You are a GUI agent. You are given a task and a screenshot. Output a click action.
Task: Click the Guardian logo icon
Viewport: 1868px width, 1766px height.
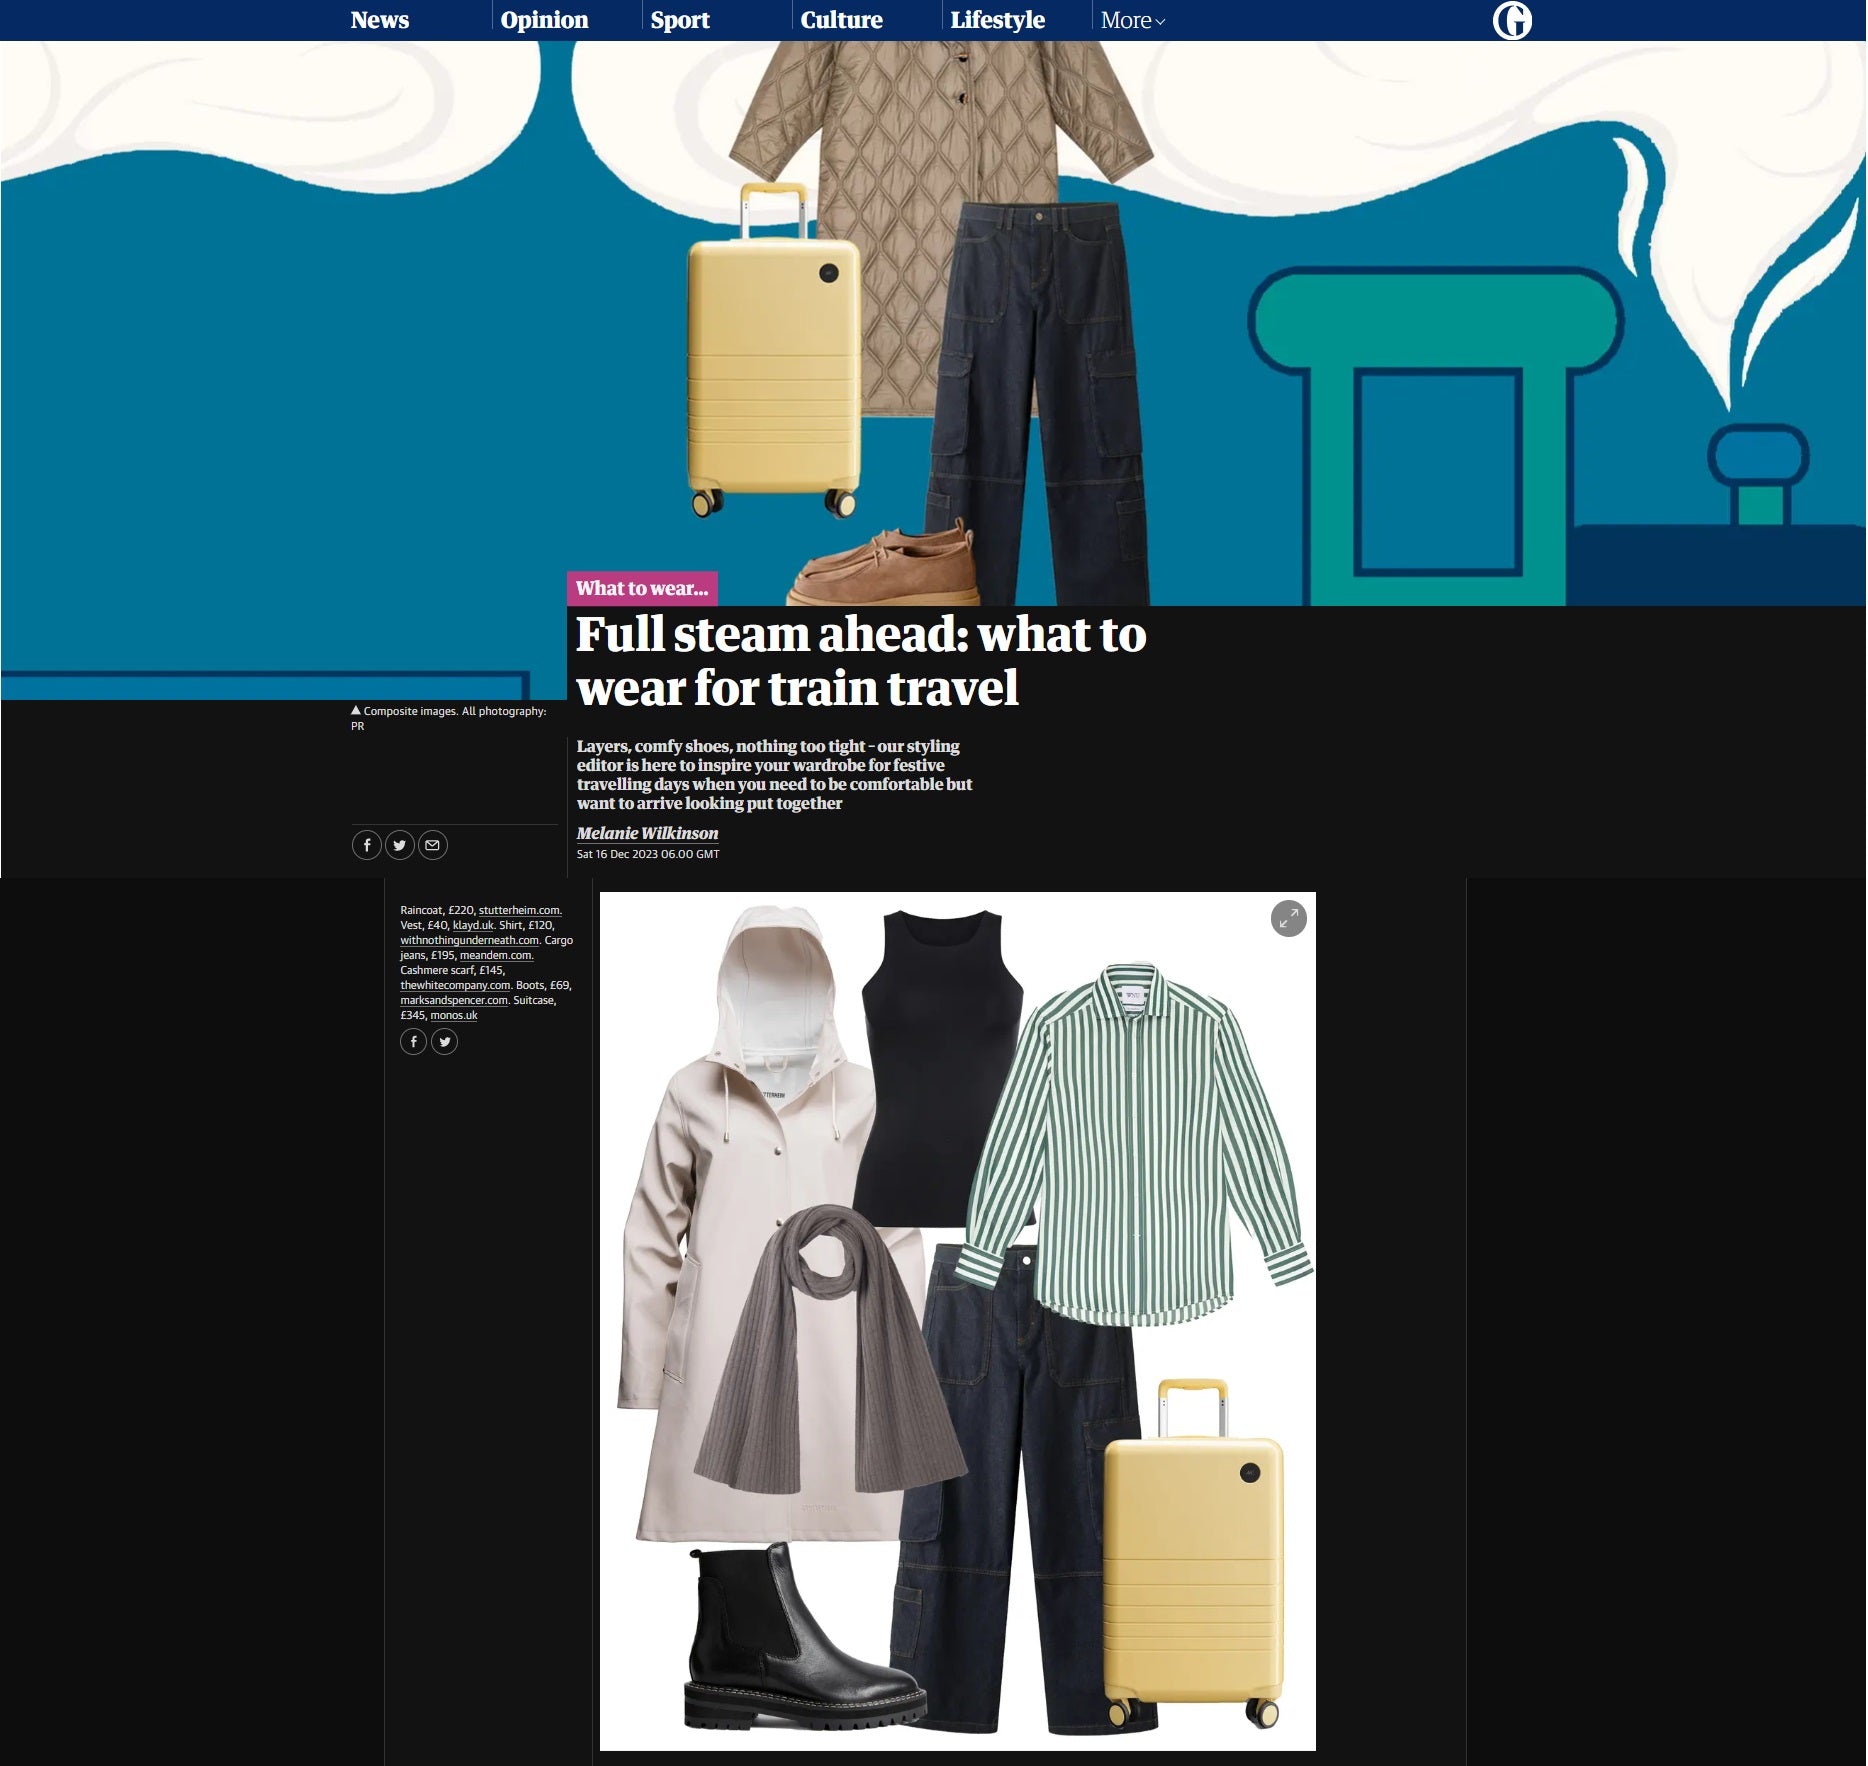coord(1512,20)
